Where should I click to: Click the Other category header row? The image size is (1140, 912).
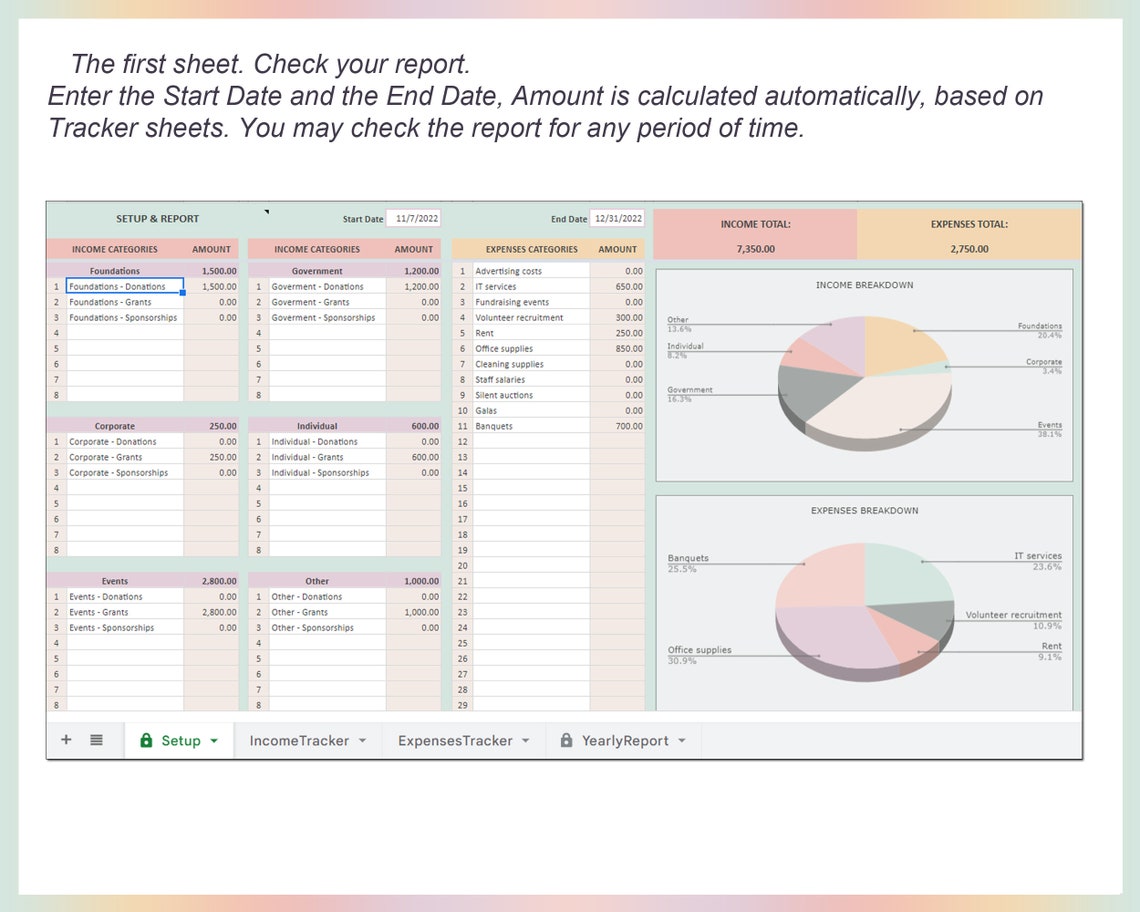coord(345,580)
